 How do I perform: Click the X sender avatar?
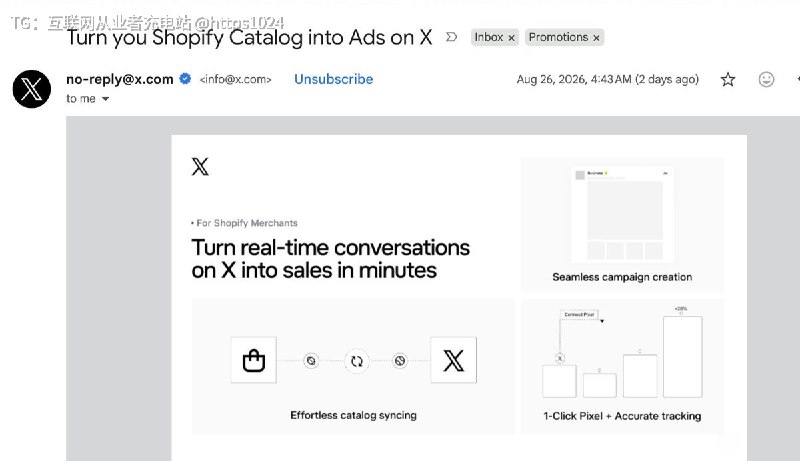pyautogui.click(x=32, y=89)
